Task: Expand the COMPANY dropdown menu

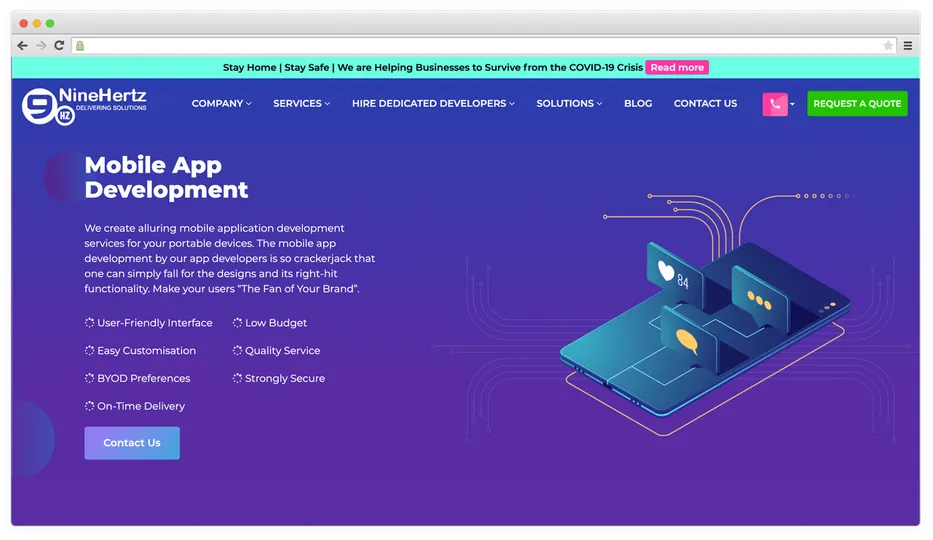Action: pyautogui.click(x=221, y=104)
